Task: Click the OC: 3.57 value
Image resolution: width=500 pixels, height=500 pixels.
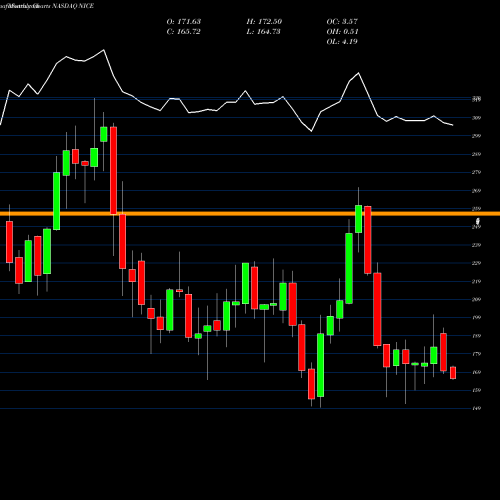Action: point(342,22)
